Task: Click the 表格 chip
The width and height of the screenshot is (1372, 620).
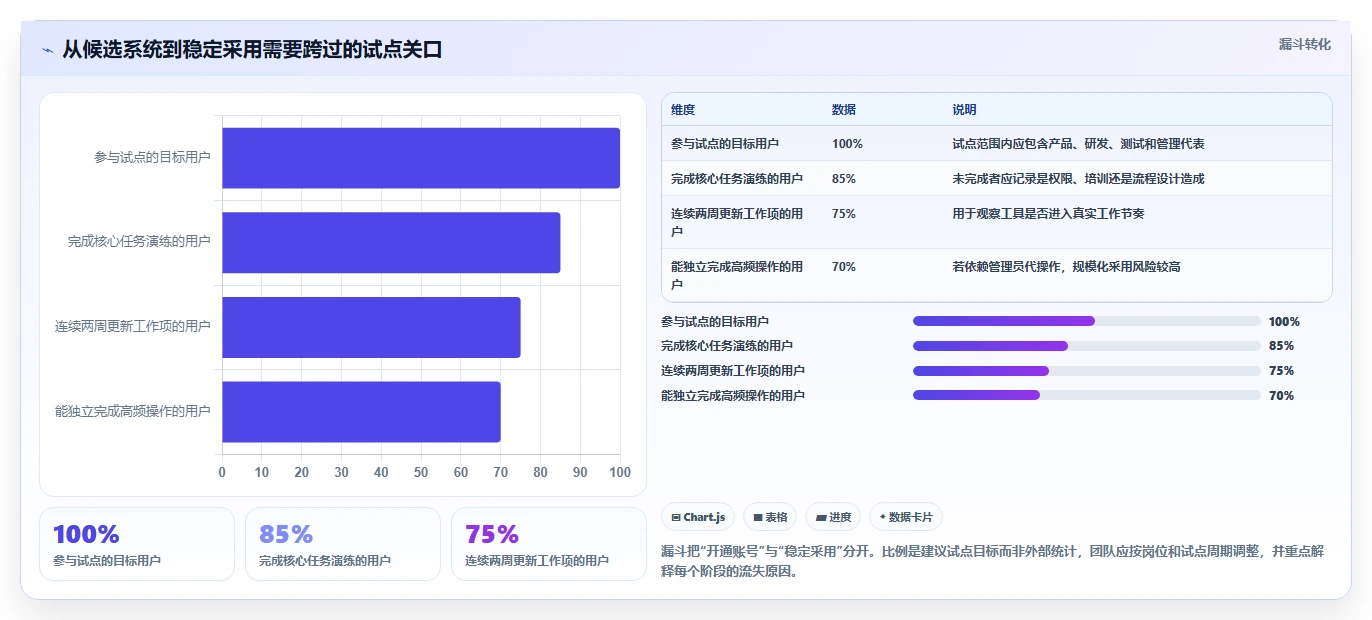Action: 770,517
